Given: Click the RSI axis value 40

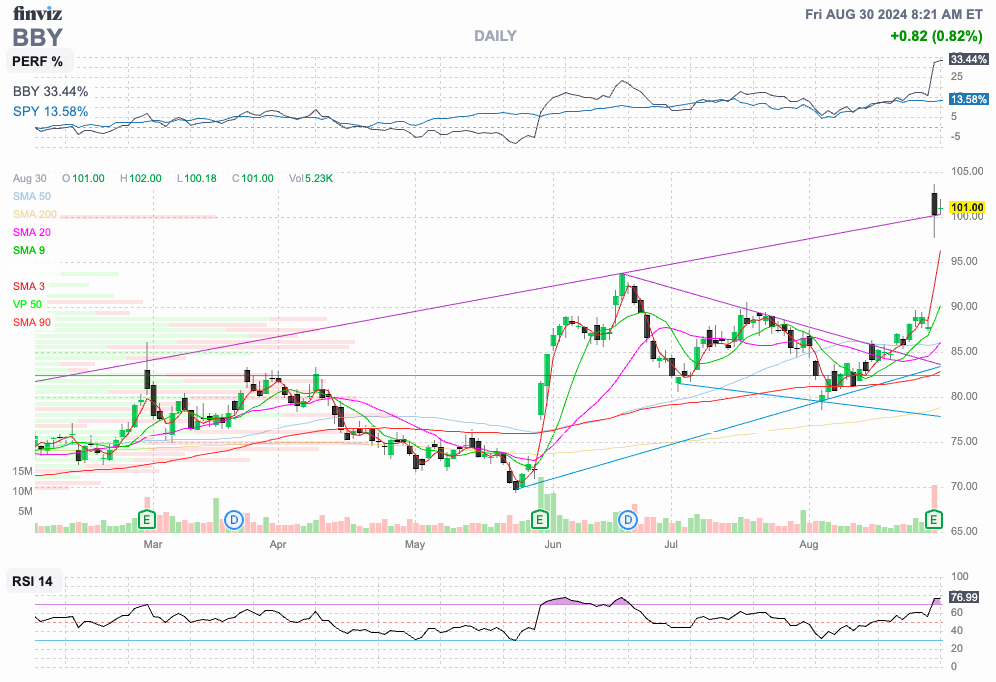Looking at the screenshot, I should (x=957, y=631).
